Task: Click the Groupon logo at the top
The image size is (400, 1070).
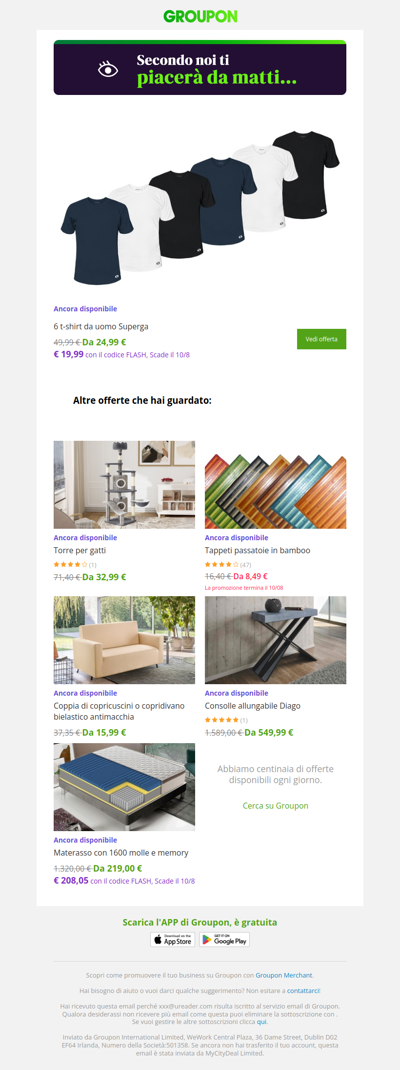Action: (200, 16)
